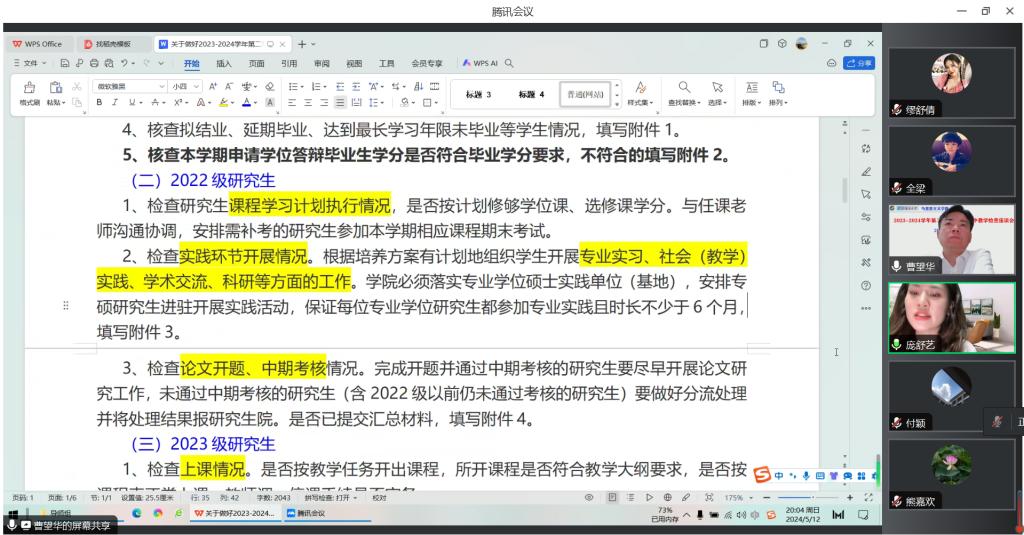
Task: Toggle Italic formatting
Action: (x=115, y=103)
